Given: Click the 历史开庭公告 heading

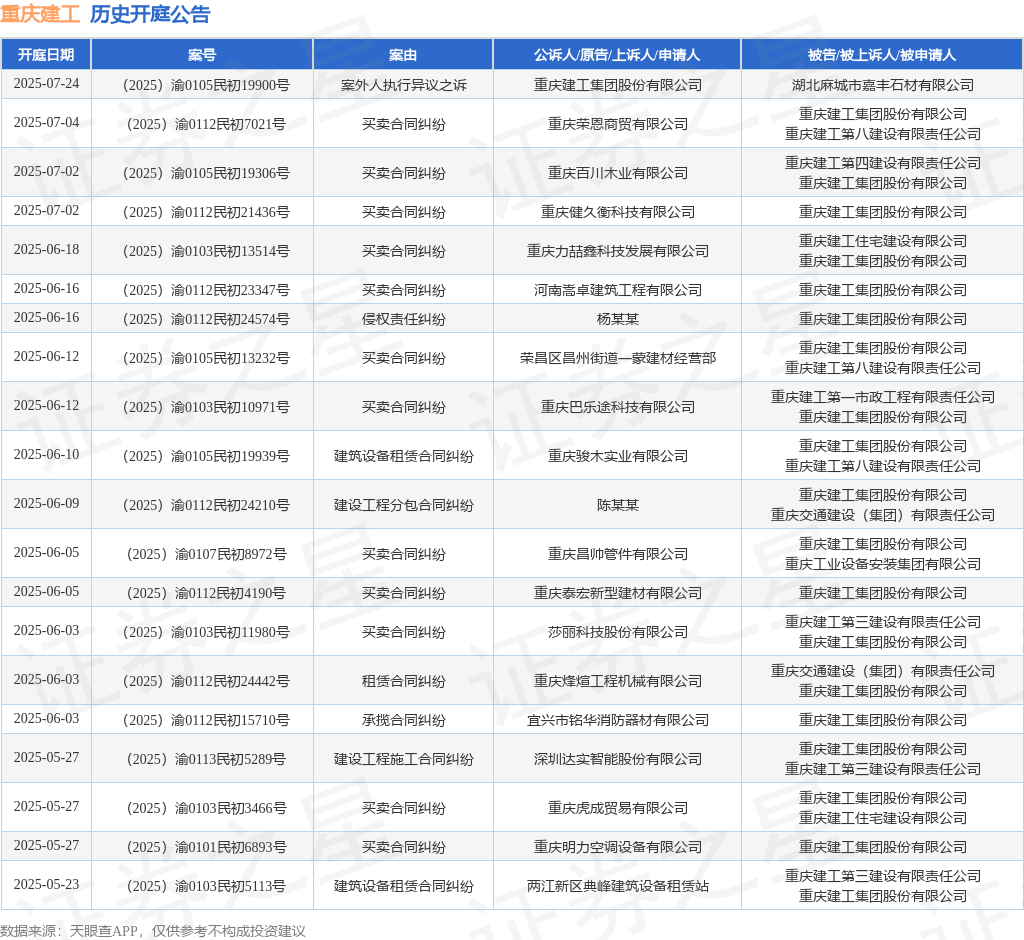Looking at the screenshot, I should [150, 14].
